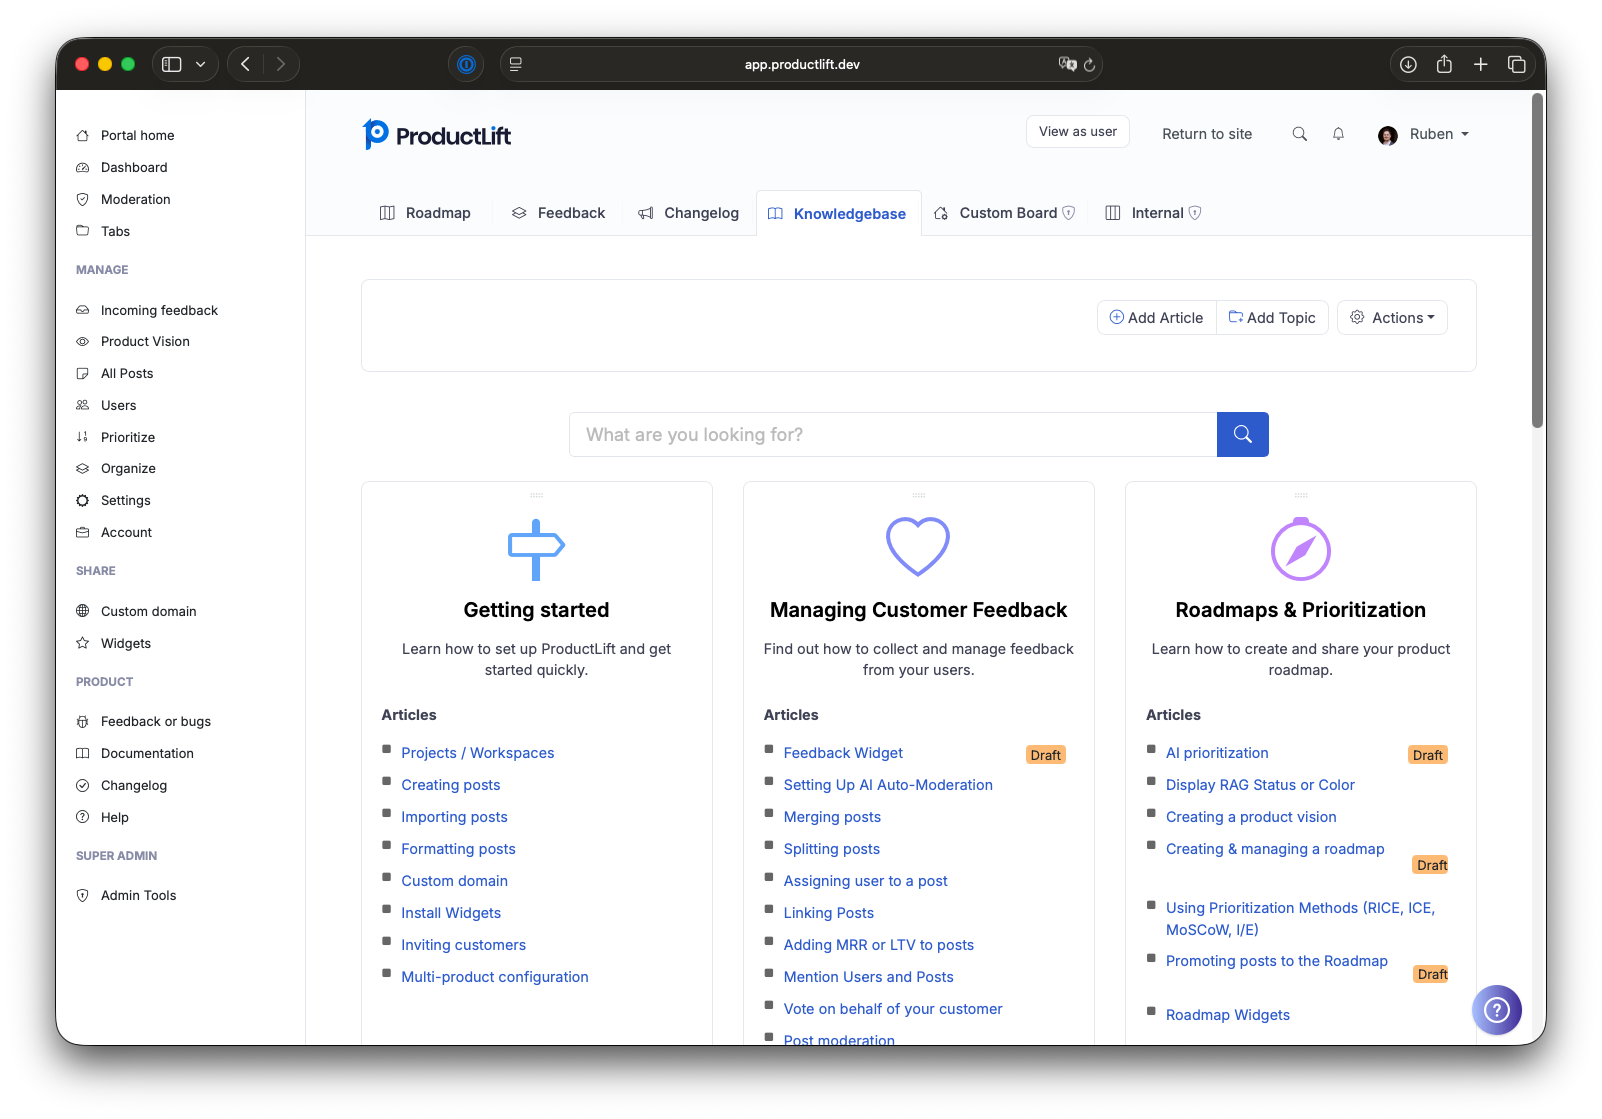Click the Safari address bar

coord(802,64)
